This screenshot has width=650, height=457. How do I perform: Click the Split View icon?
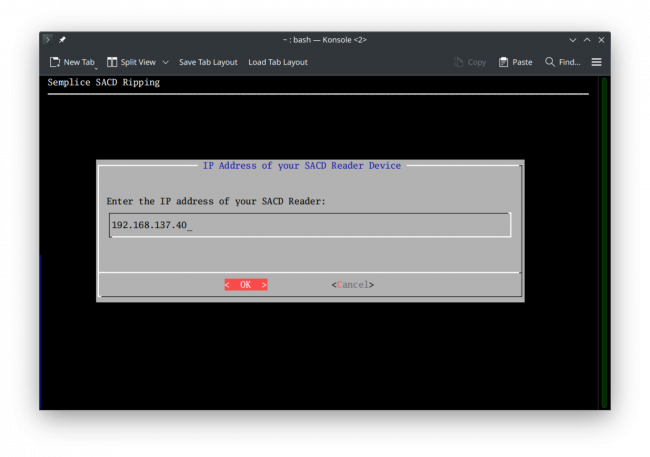tap(113, 62)
